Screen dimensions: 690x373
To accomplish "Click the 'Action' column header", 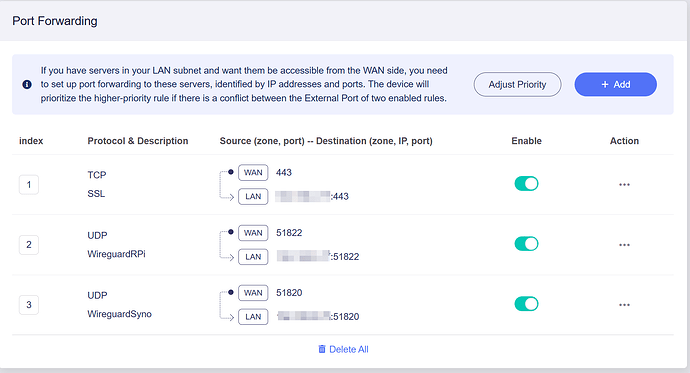I will click(624, 141).
